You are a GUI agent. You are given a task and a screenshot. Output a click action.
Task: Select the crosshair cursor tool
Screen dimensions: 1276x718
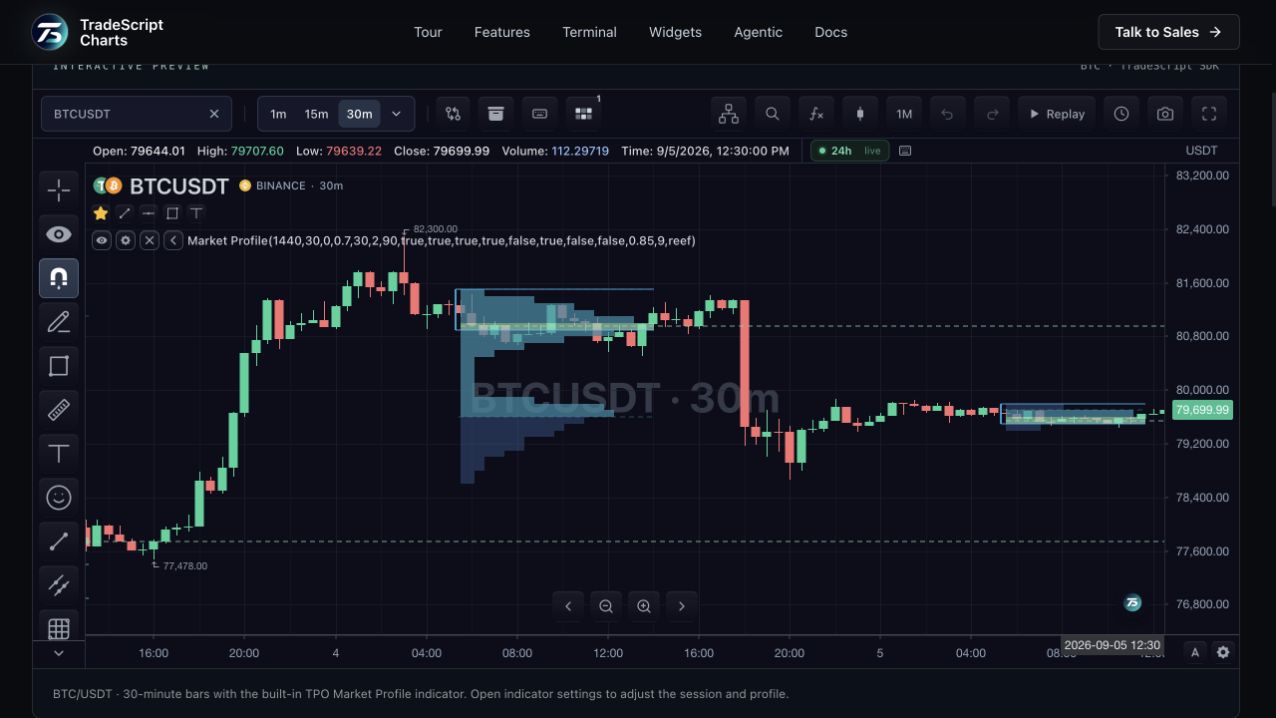pos(59,190)
